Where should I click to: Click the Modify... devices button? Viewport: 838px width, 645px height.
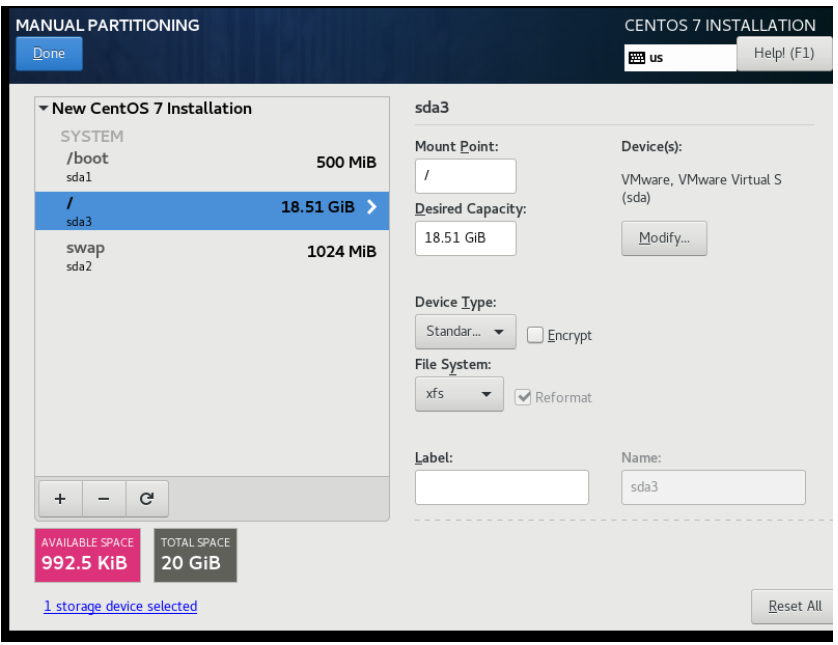pyautogui.click(x=664, y=238)
